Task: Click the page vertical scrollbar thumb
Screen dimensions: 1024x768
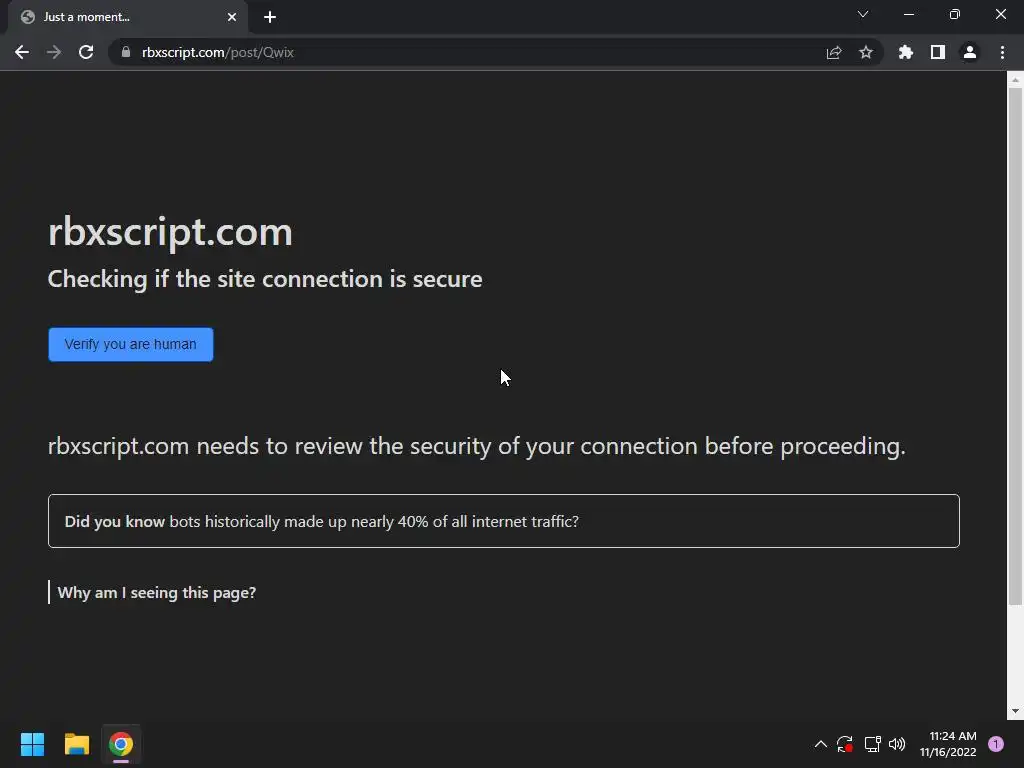Action: pos(1015,346)
